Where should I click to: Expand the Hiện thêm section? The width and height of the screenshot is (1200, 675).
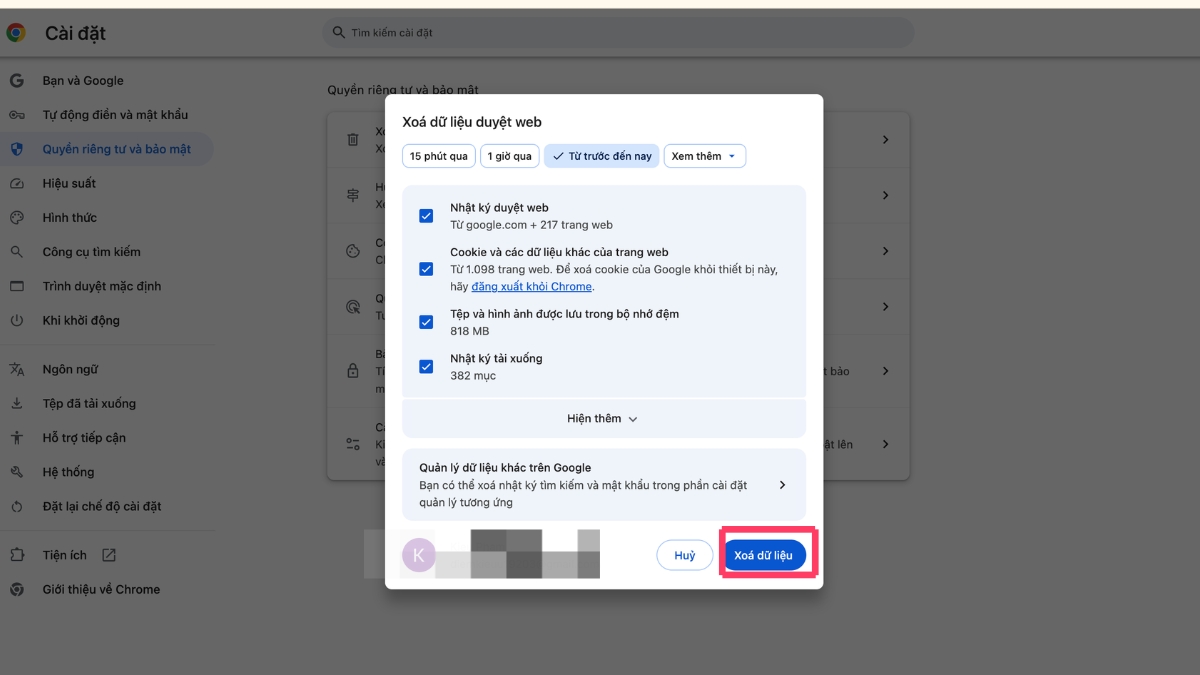coord(603,419)
